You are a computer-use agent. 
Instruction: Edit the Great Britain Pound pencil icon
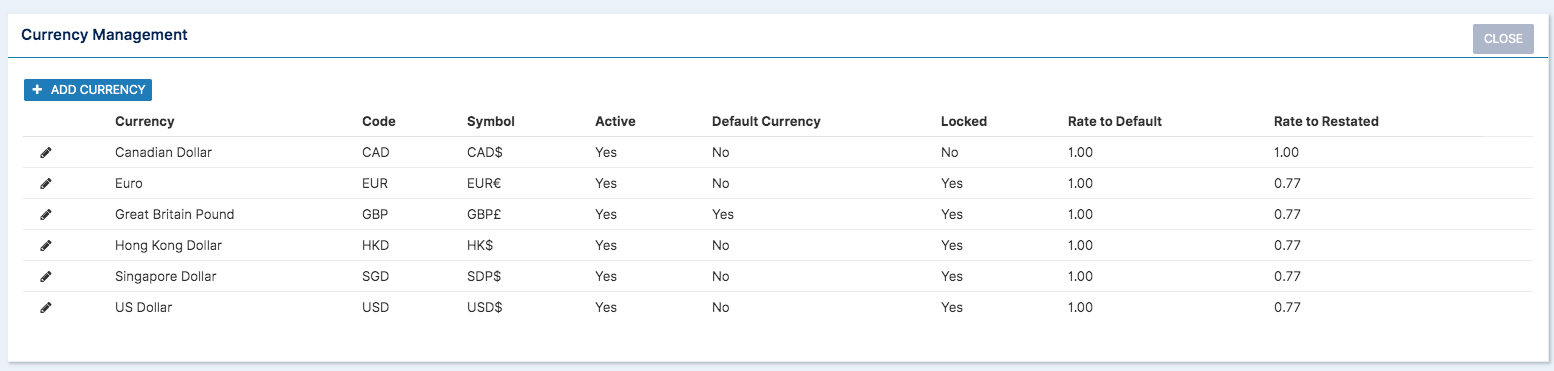[46, 215]
